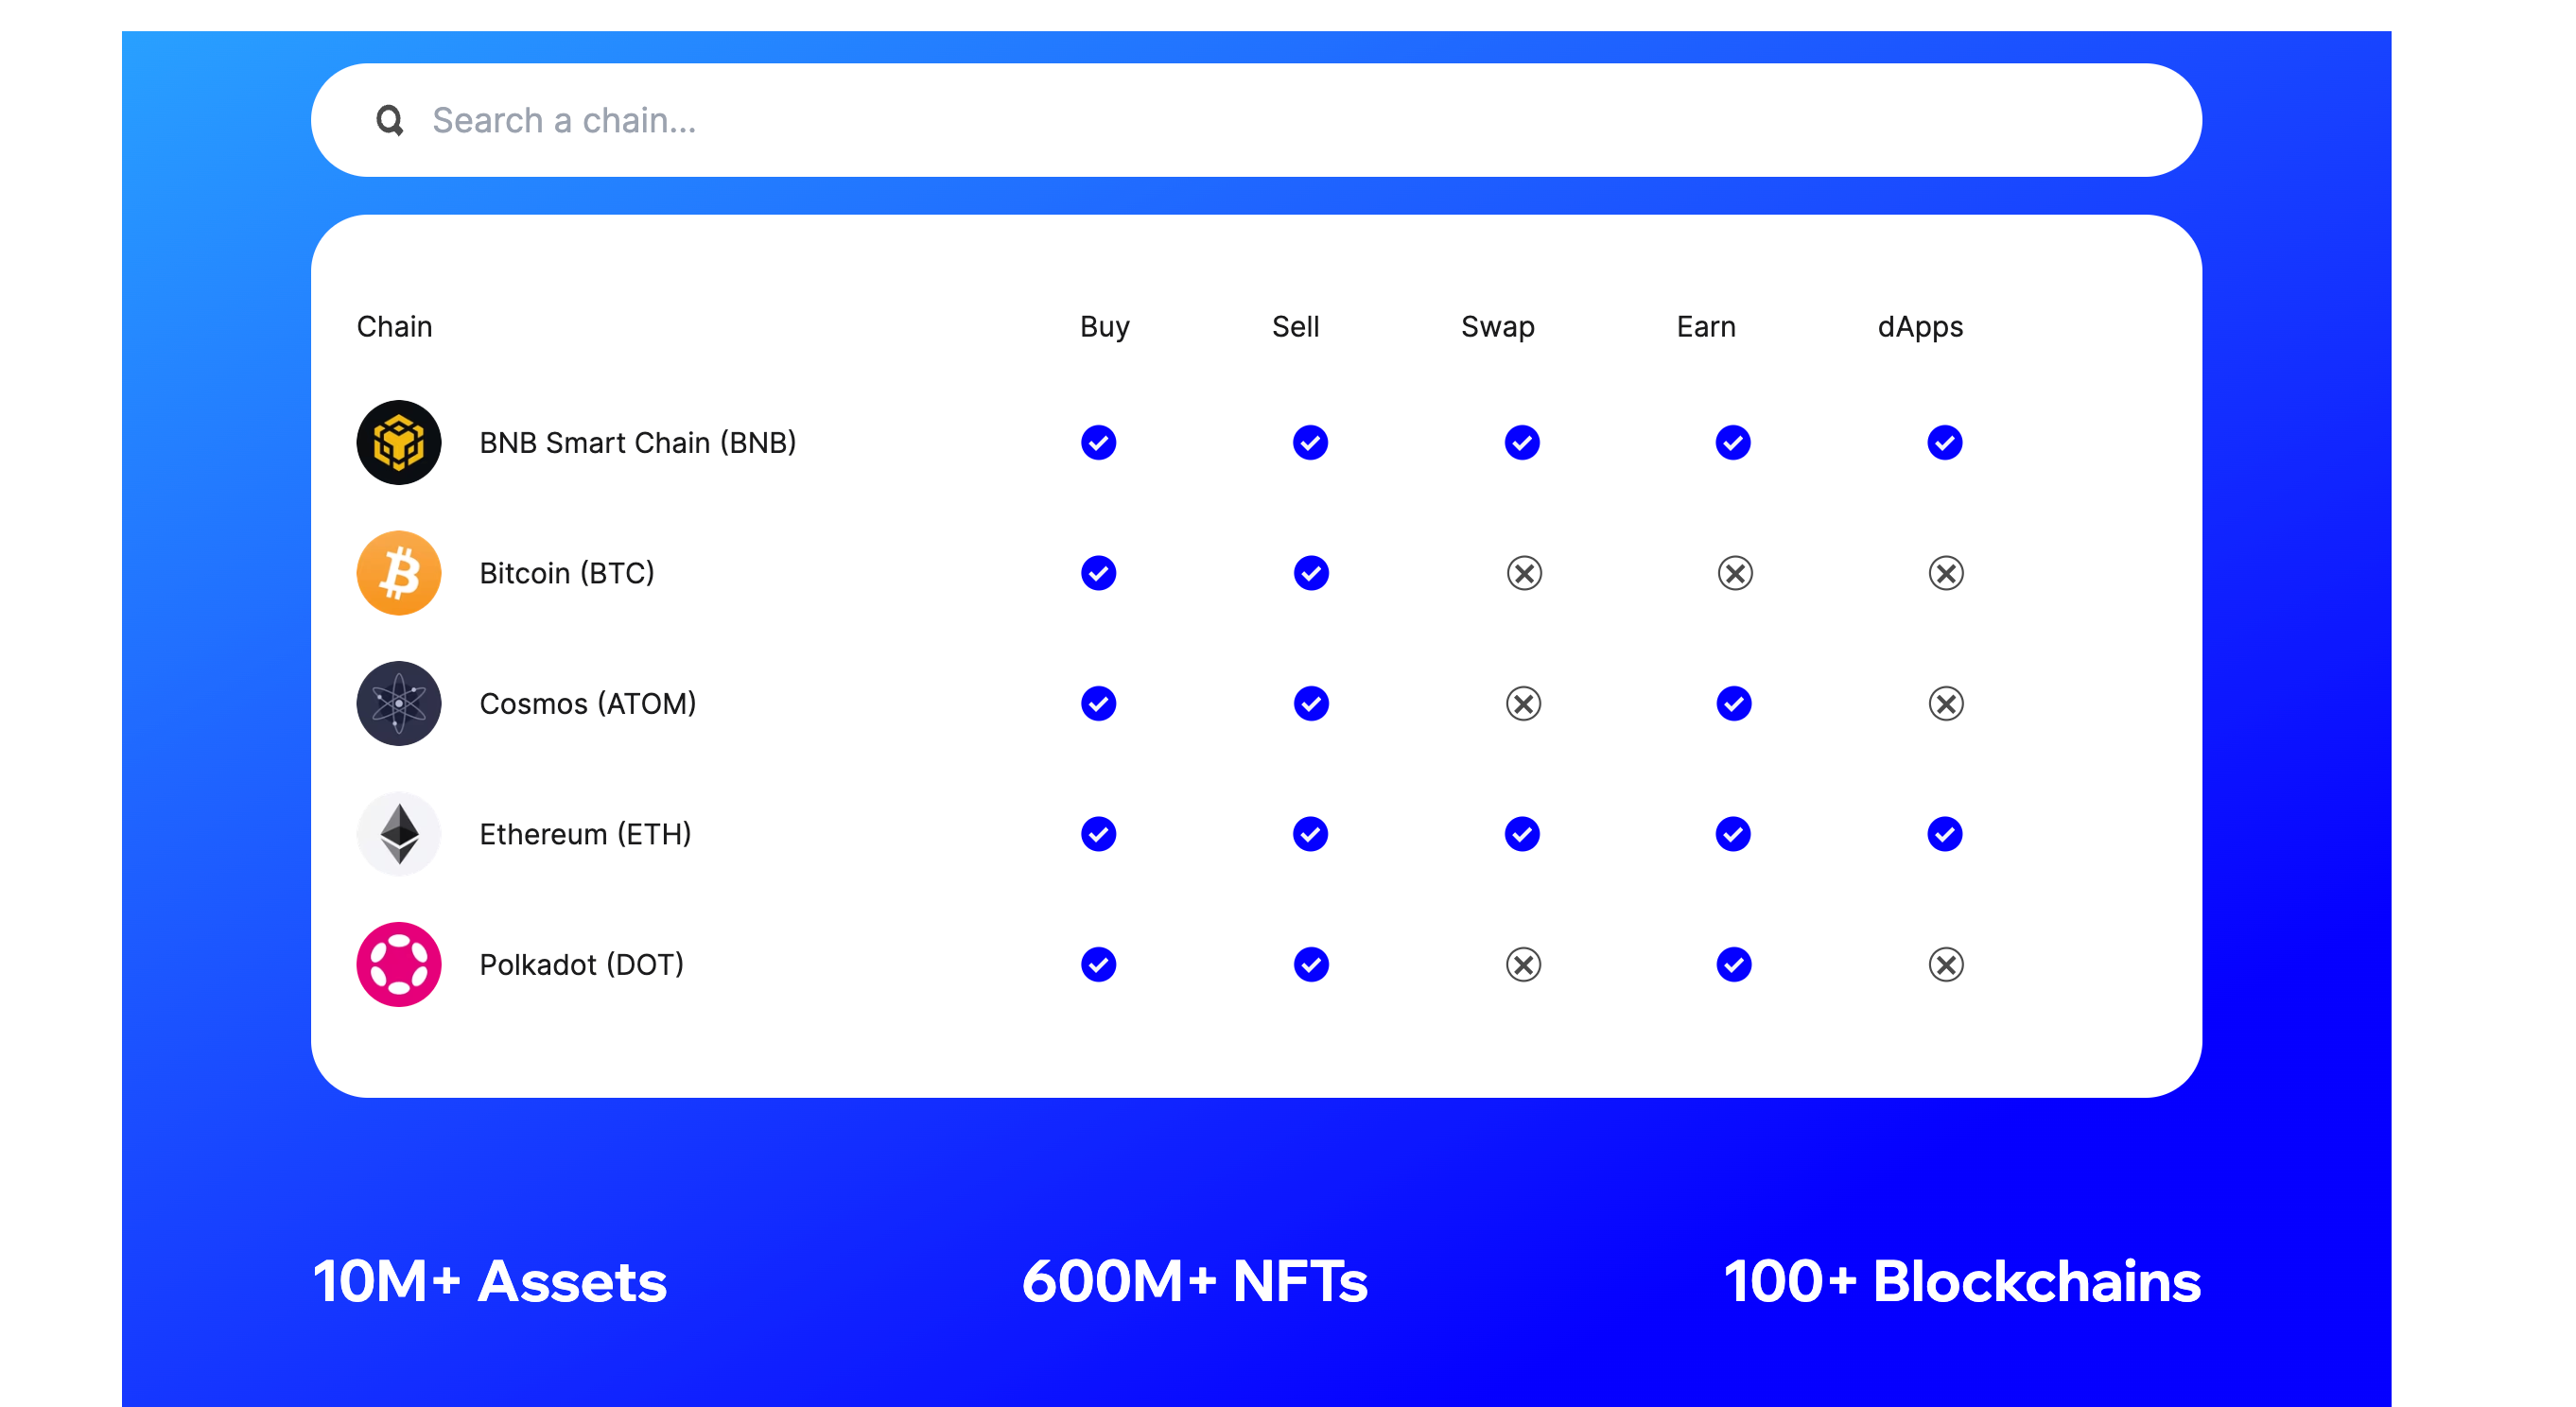Click the Chain column header
Viewport: 2576px width, 1407px height.
pos(394,326)
